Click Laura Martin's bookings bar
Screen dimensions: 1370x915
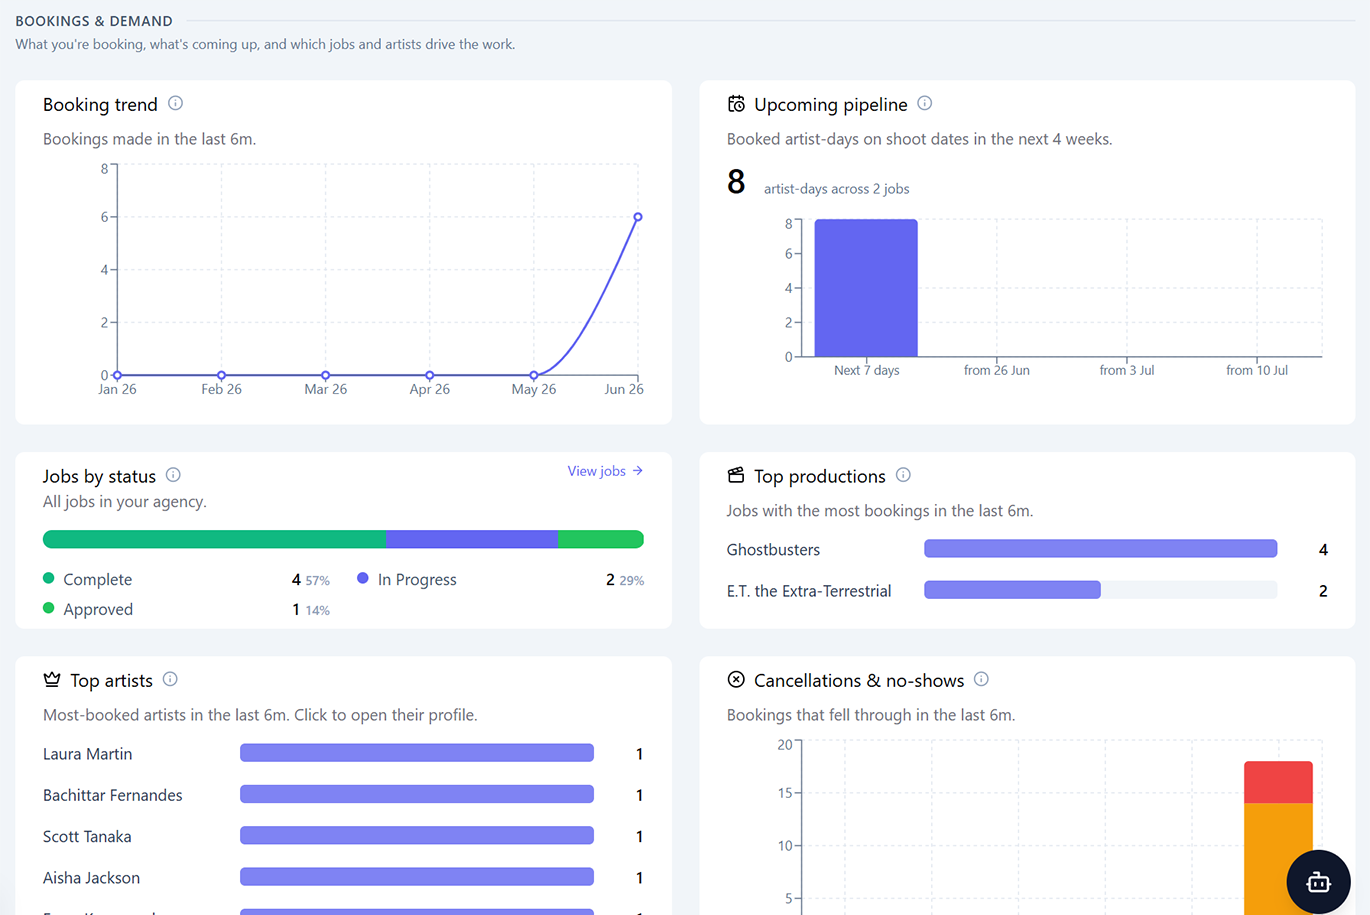click(x=417, y=753)
